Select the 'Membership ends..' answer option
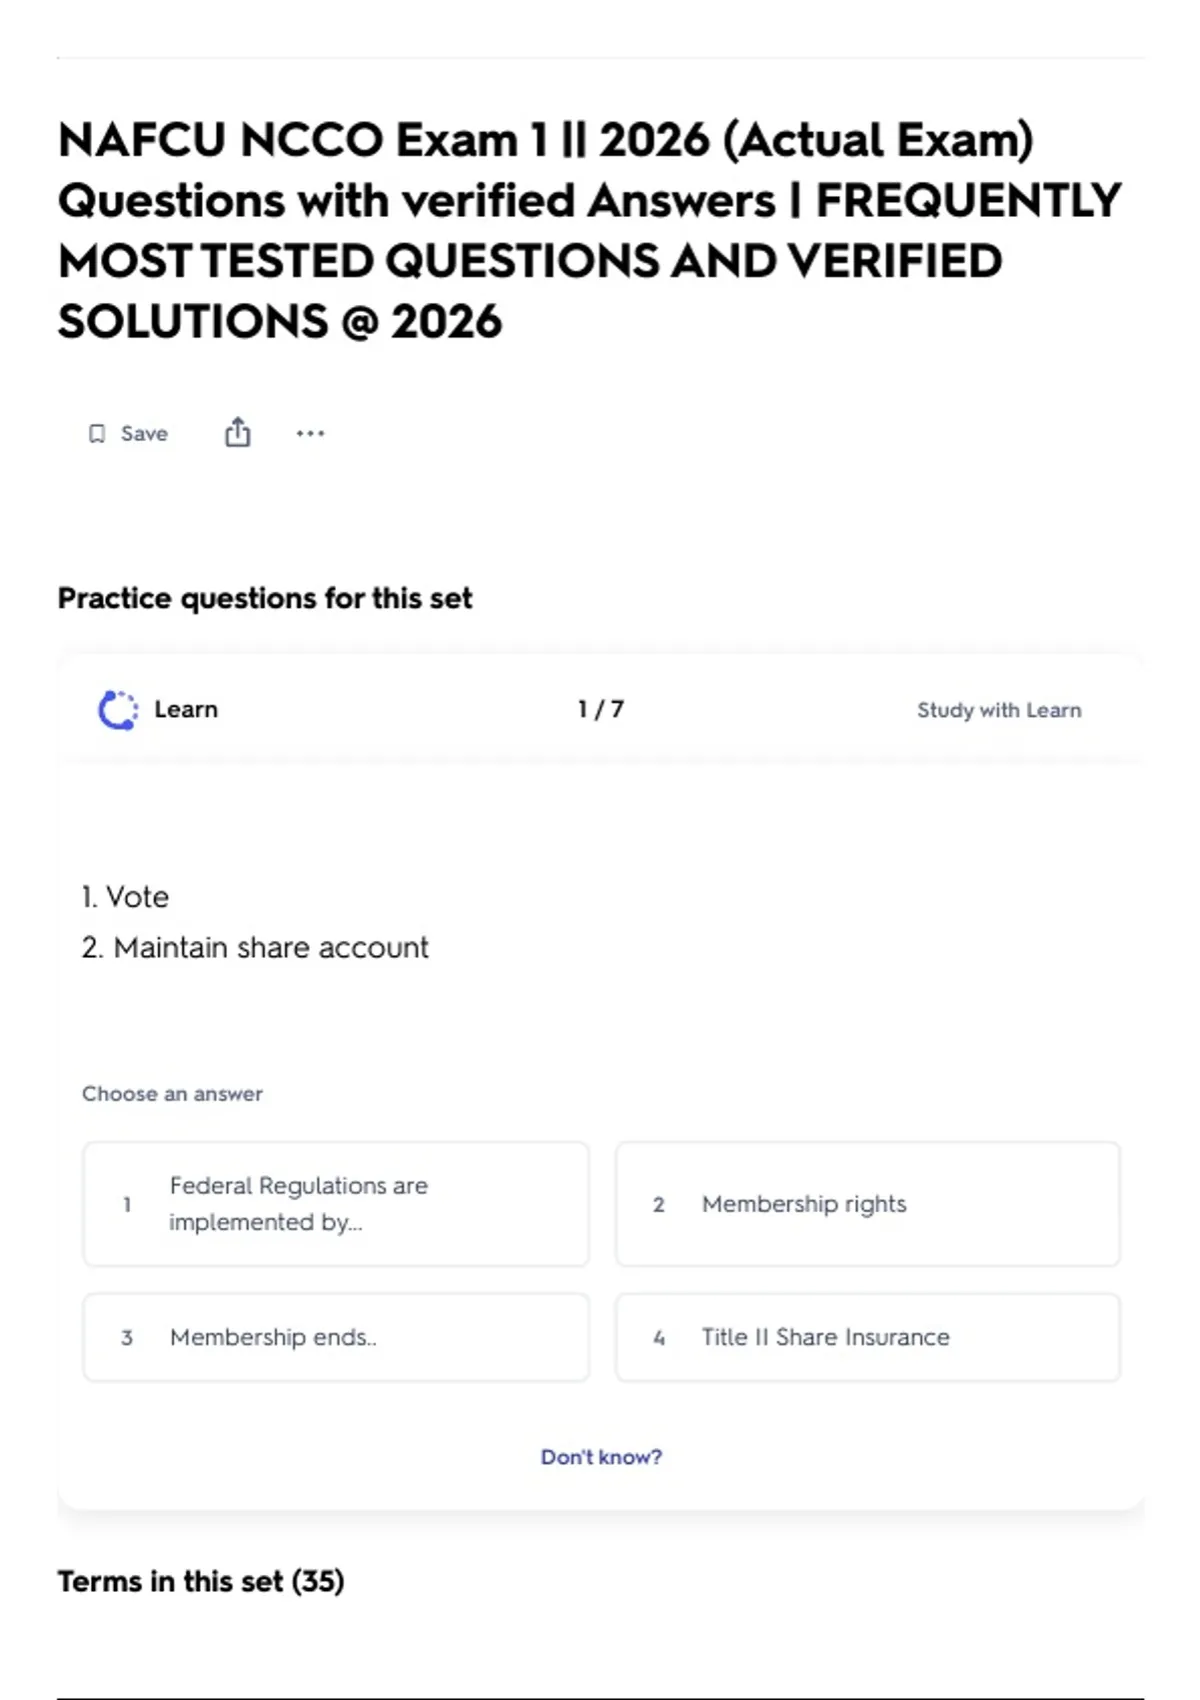The image size is (1200, 1700). pos(336,1337)
